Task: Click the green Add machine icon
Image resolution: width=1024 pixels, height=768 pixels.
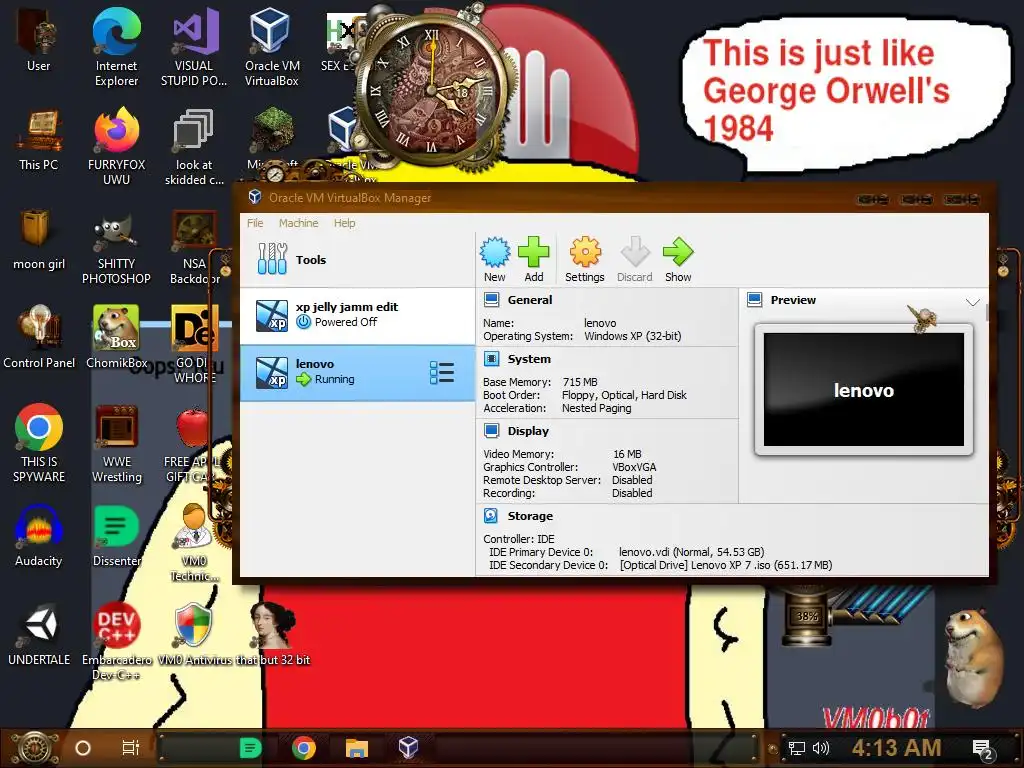Action: click(534, 259)
